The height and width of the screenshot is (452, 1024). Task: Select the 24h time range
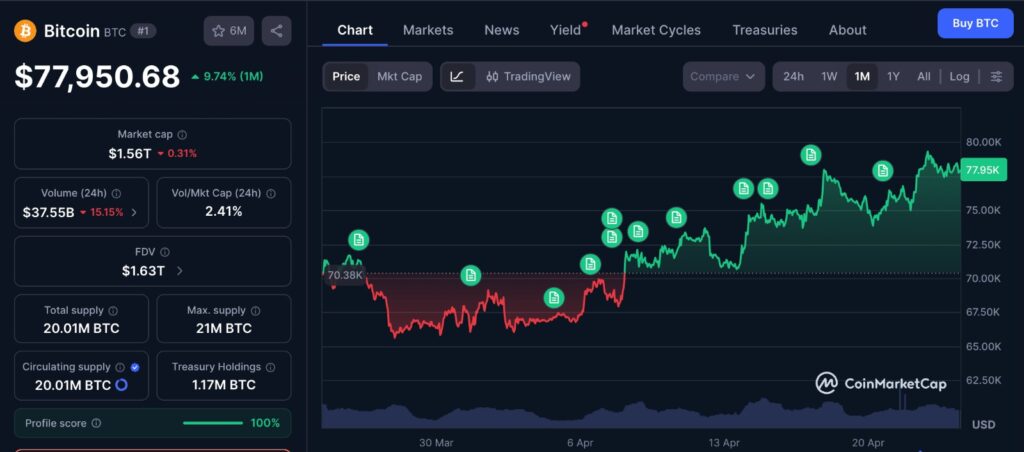point(793,76)
